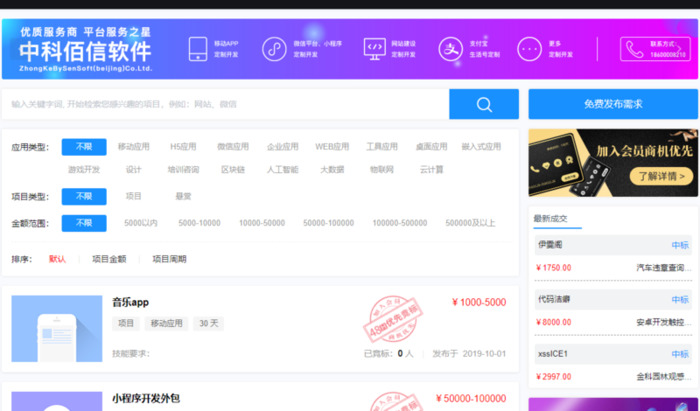
Task: Filter by 云计算 application type
Action: coord(431,170)
